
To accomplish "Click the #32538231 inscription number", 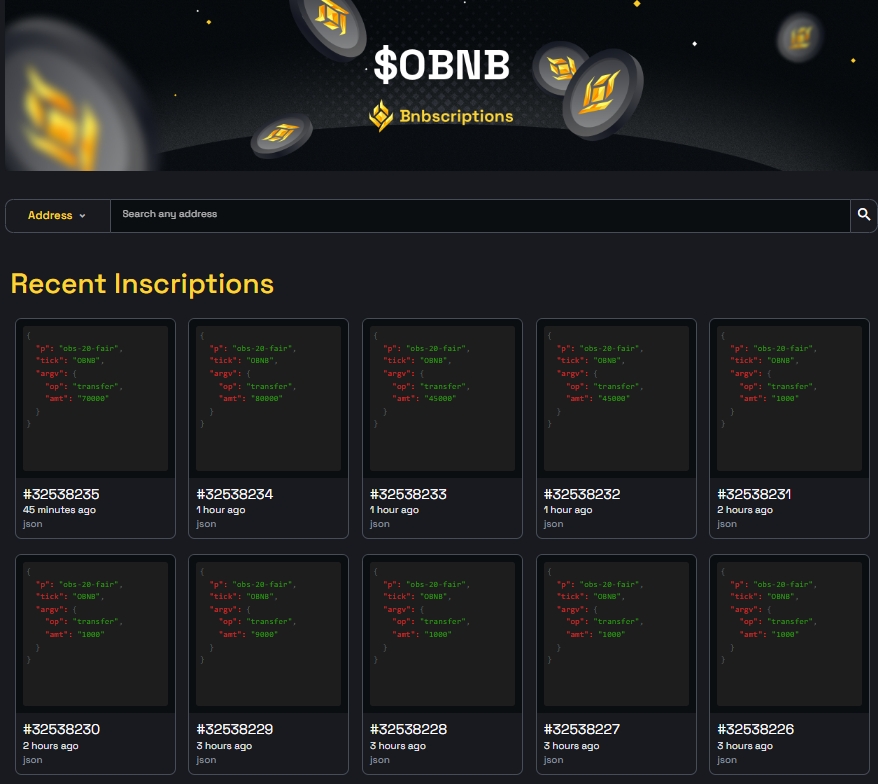I will [754, 494].
